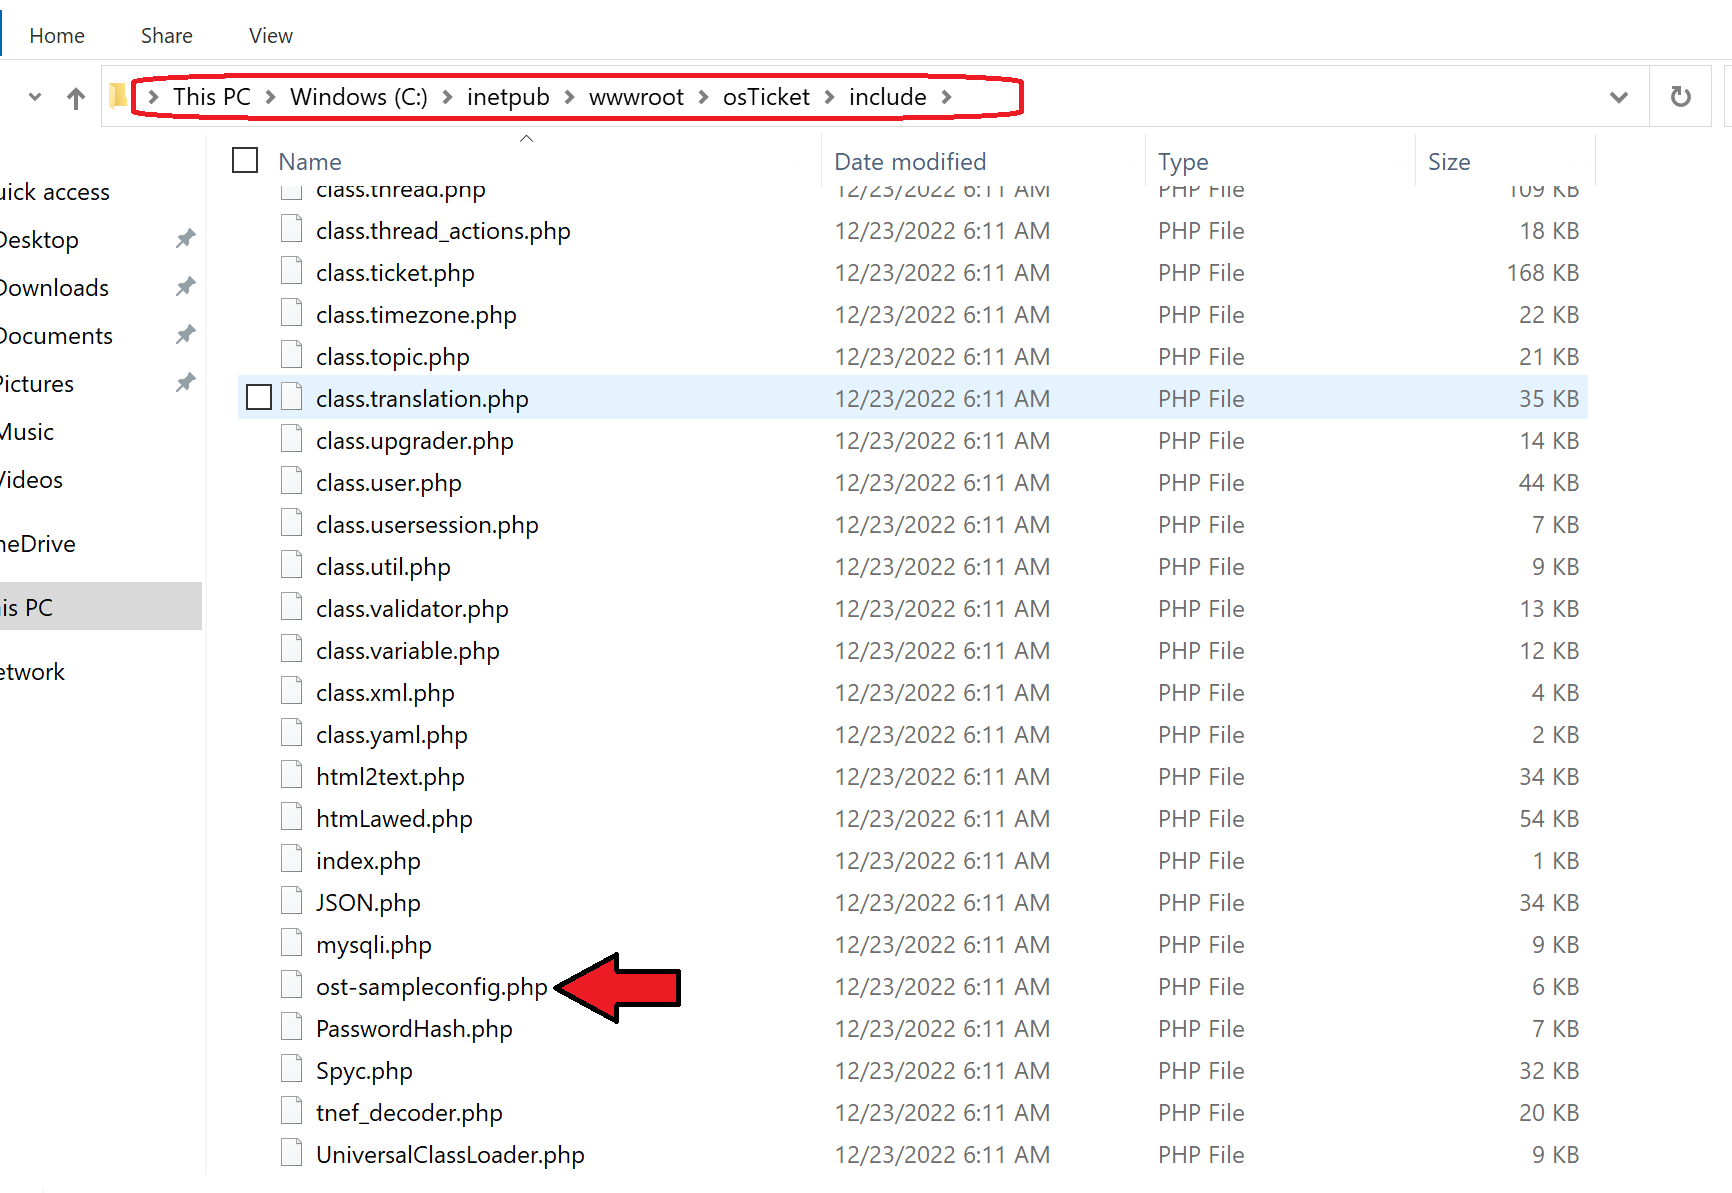This screenshot has height=1193, width=1732.
Task: Open Quick access in navigation pane
Action: point(55,192)
